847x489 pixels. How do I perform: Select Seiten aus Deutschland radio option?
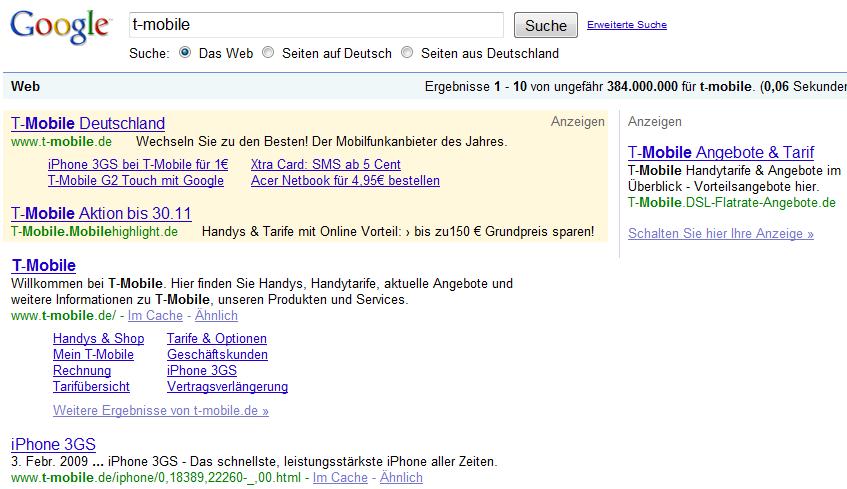click(407, 52)
